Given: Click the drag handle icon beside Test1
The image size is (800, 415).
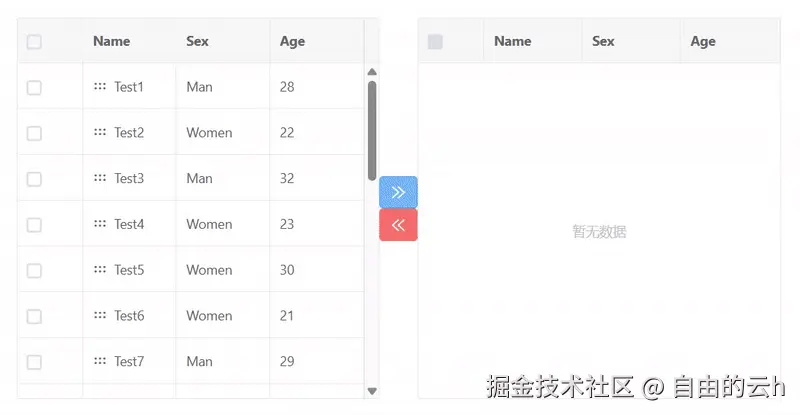Looking at the screenshot, I should click(x=100, y=87).
